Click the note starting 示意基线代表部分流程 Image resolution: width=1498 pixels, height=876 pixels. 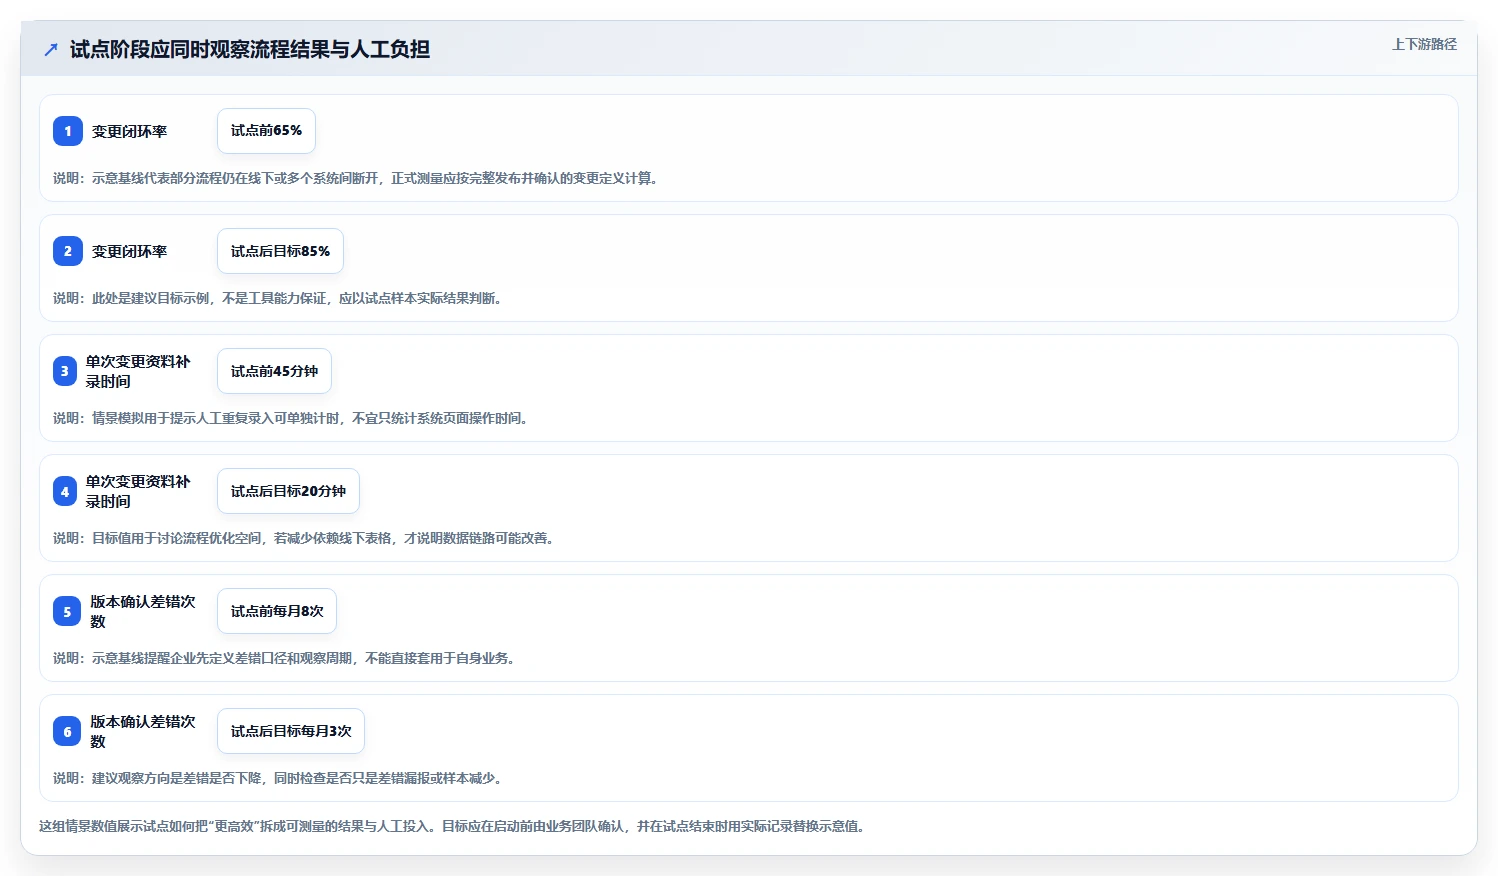355,178
